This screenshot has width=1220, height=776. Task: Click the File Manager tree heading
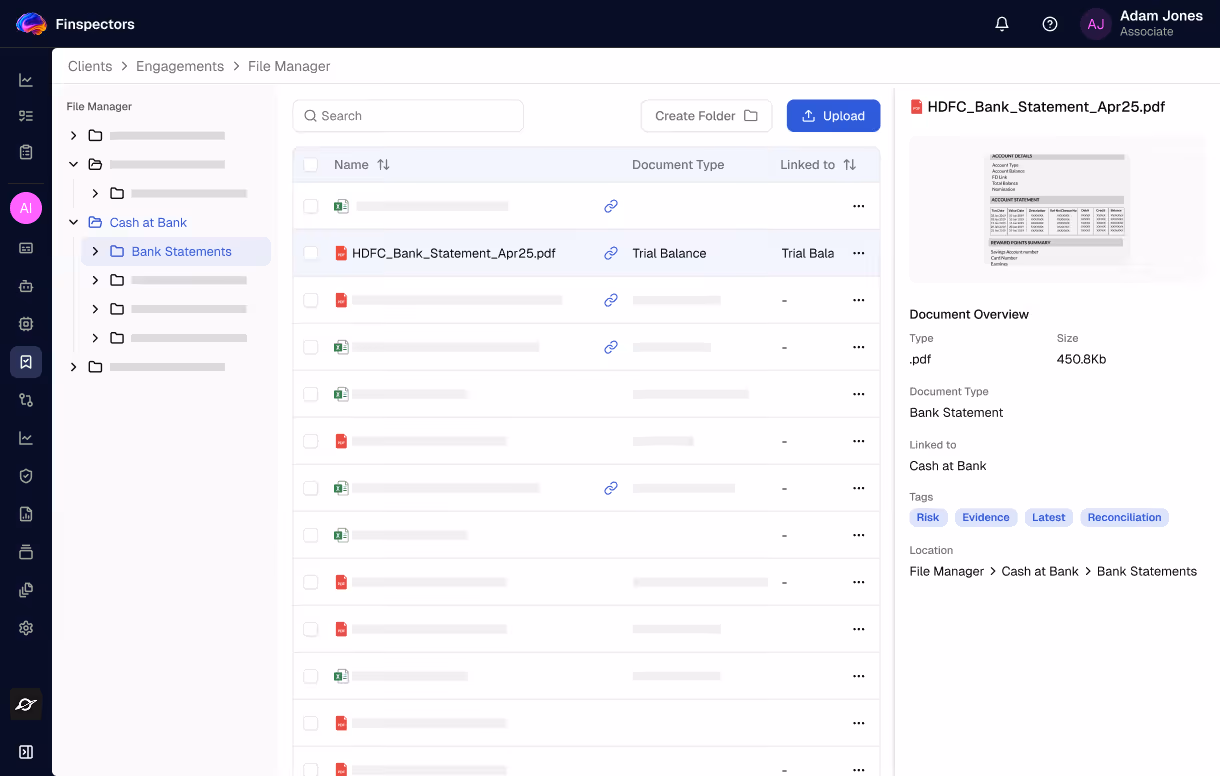[x=99, y=106]
